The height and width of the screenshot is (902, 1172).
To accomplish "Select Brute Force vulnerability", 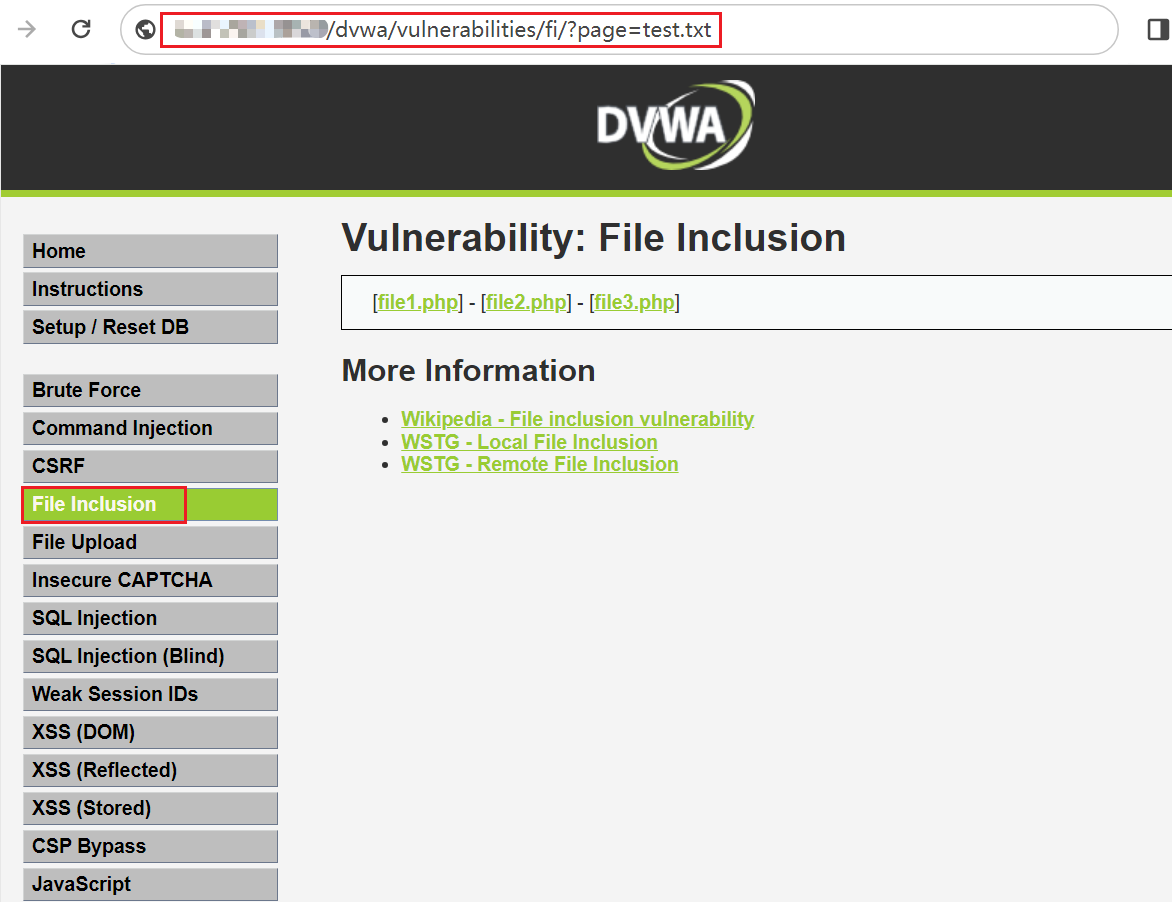I will click(x=150, y=390).
